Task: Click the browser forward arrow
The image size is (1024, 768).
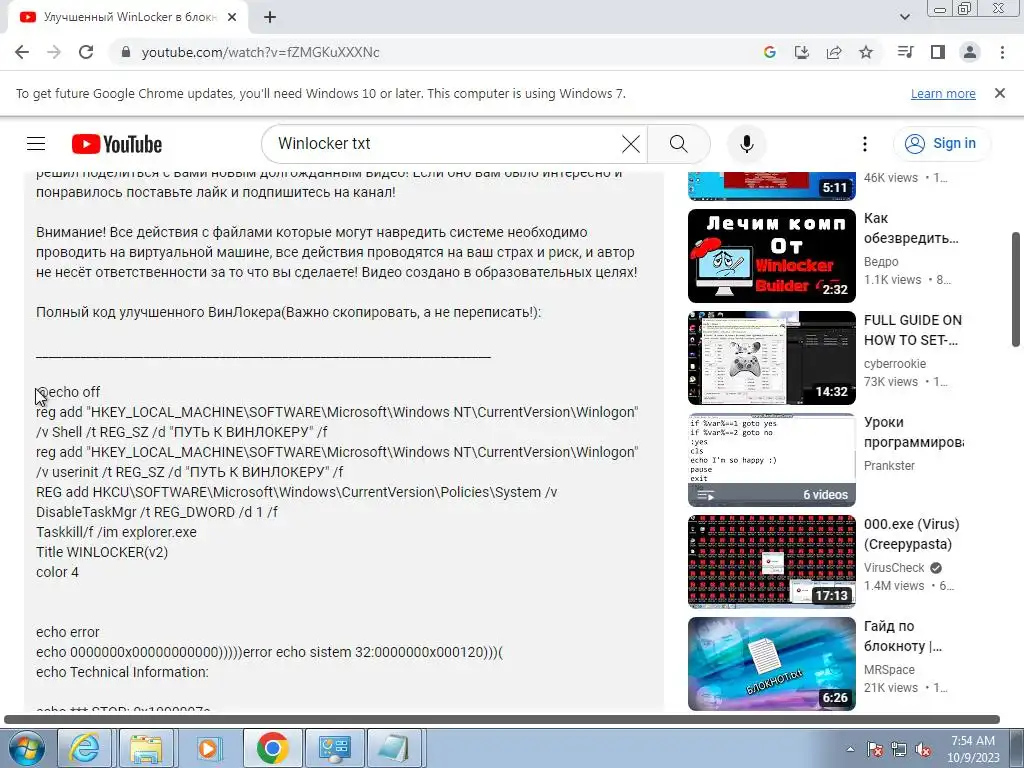Action: point(54,52)
